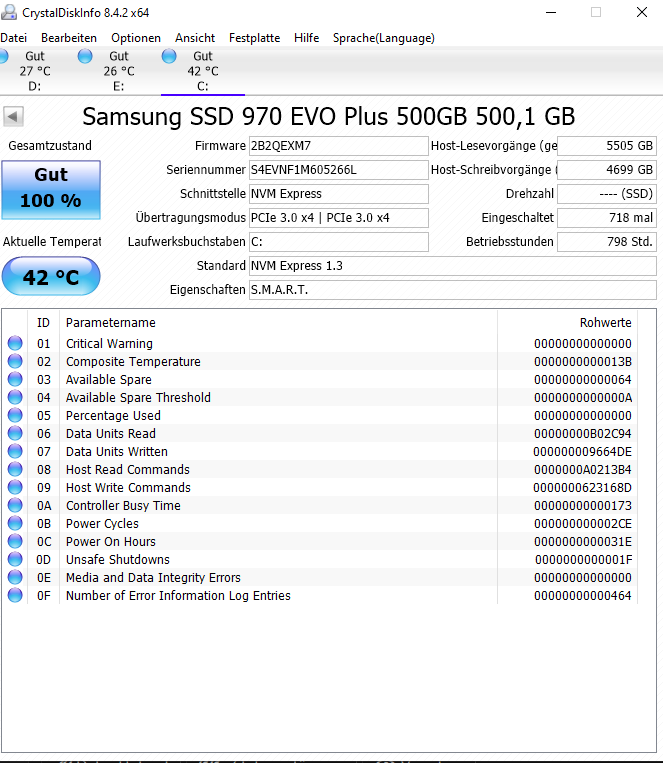Image resolution: width=663 pixels, height=763 pixels.
Task: Open the Optionen menu
Action: 136,38
